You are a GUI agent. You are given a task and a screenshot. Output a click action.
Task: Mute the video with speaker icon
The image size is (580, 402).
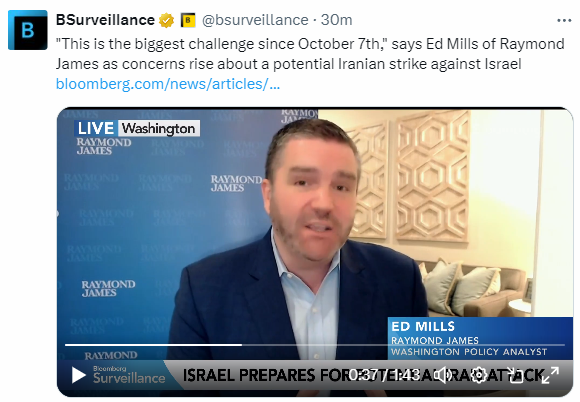click(x=442, y=375)
